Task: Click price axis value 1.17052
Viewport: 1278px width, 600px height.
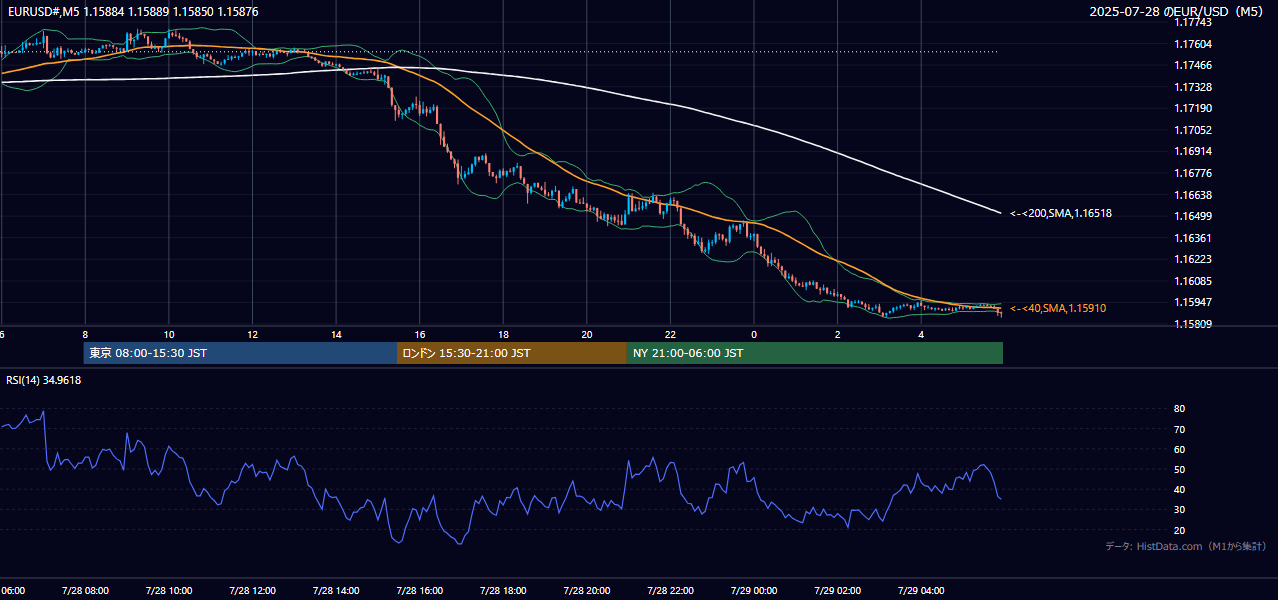Action: (x=1193, y=130)
